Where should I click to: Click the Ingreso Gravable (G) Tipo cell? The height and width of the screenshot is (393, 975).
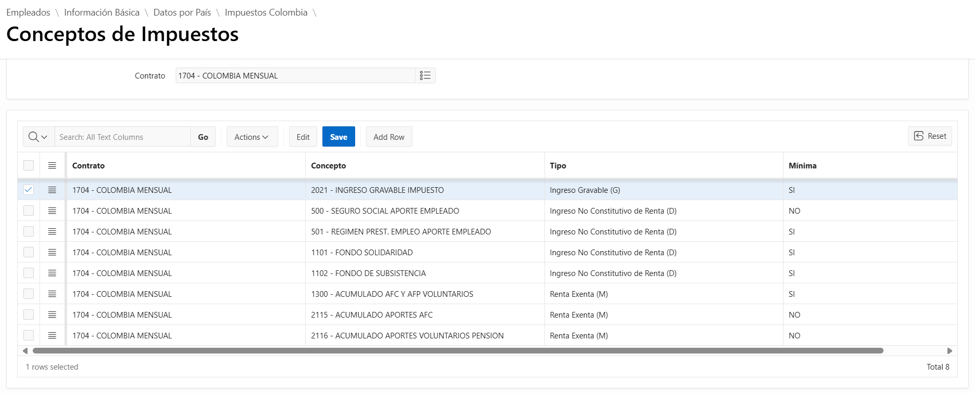663,190
